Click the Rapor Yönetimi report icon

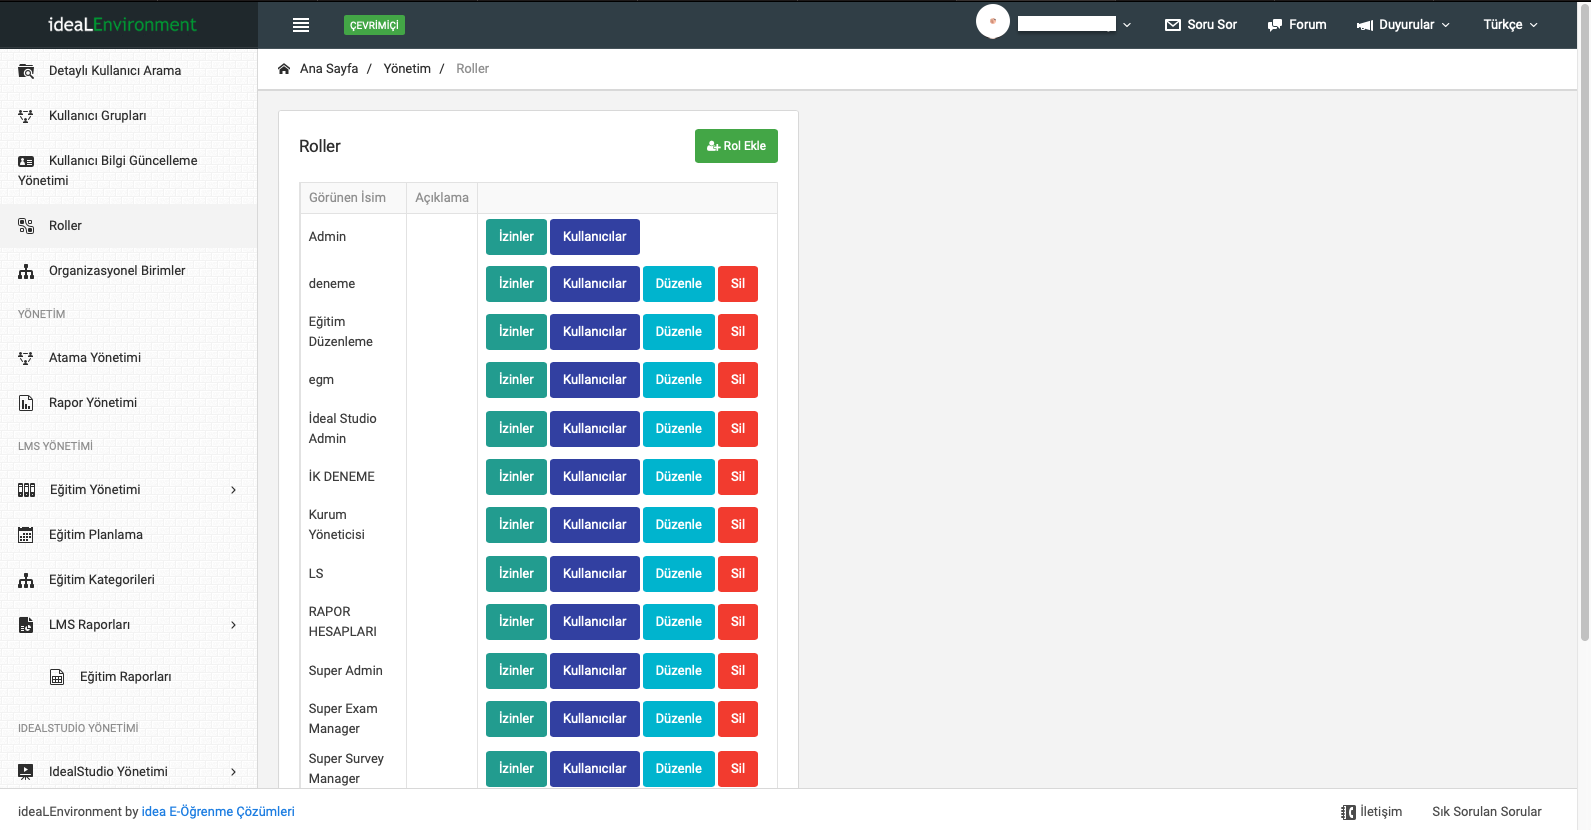click(x=26, y=403)
